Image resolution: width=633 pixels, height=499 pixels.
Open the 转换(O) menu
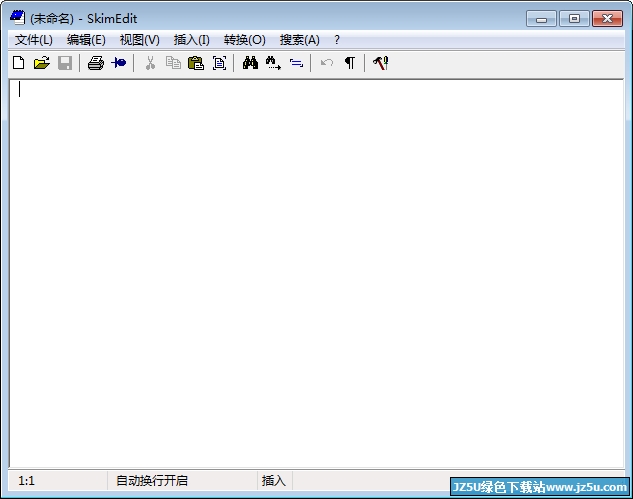point(245,40)
